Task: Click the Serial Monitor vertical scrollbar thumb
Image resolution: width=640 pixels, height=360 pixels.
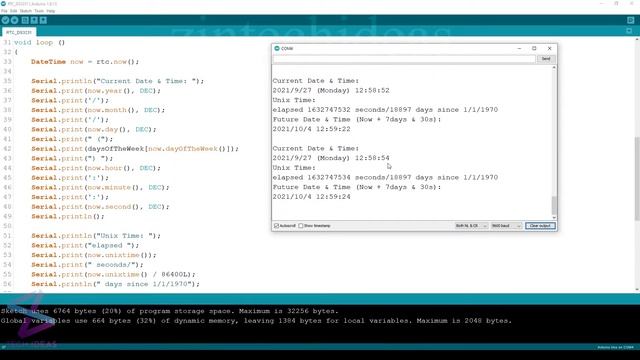Action: click(x=554, y=205)
